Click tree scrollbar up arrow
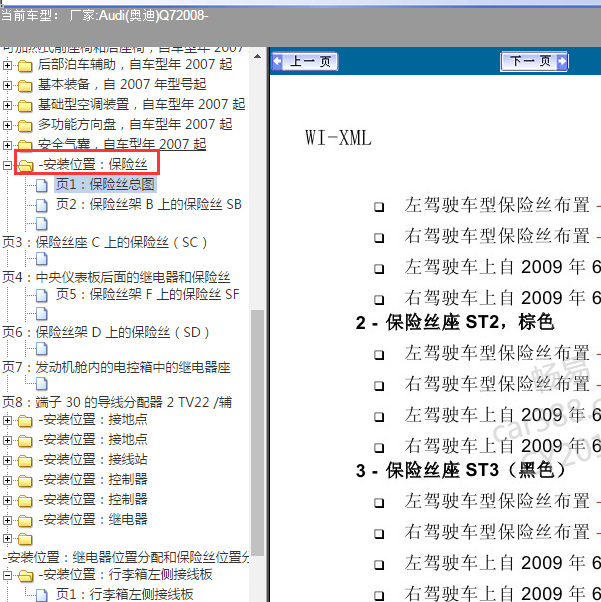 pyautogui.click(x=258, y=56)
